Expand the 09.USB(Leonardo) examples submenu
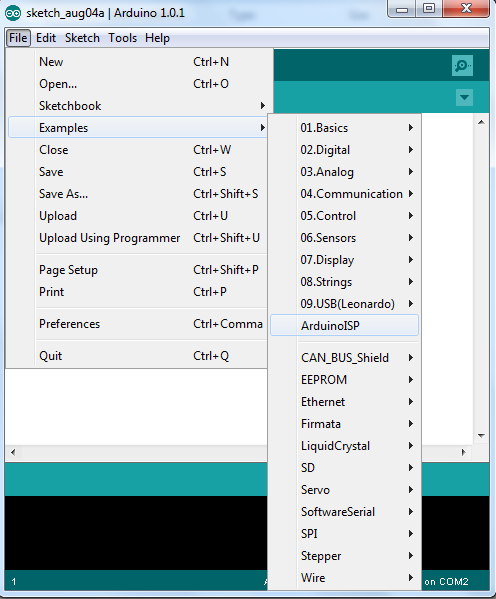This screenshot has width=496, height=599. 344,304
